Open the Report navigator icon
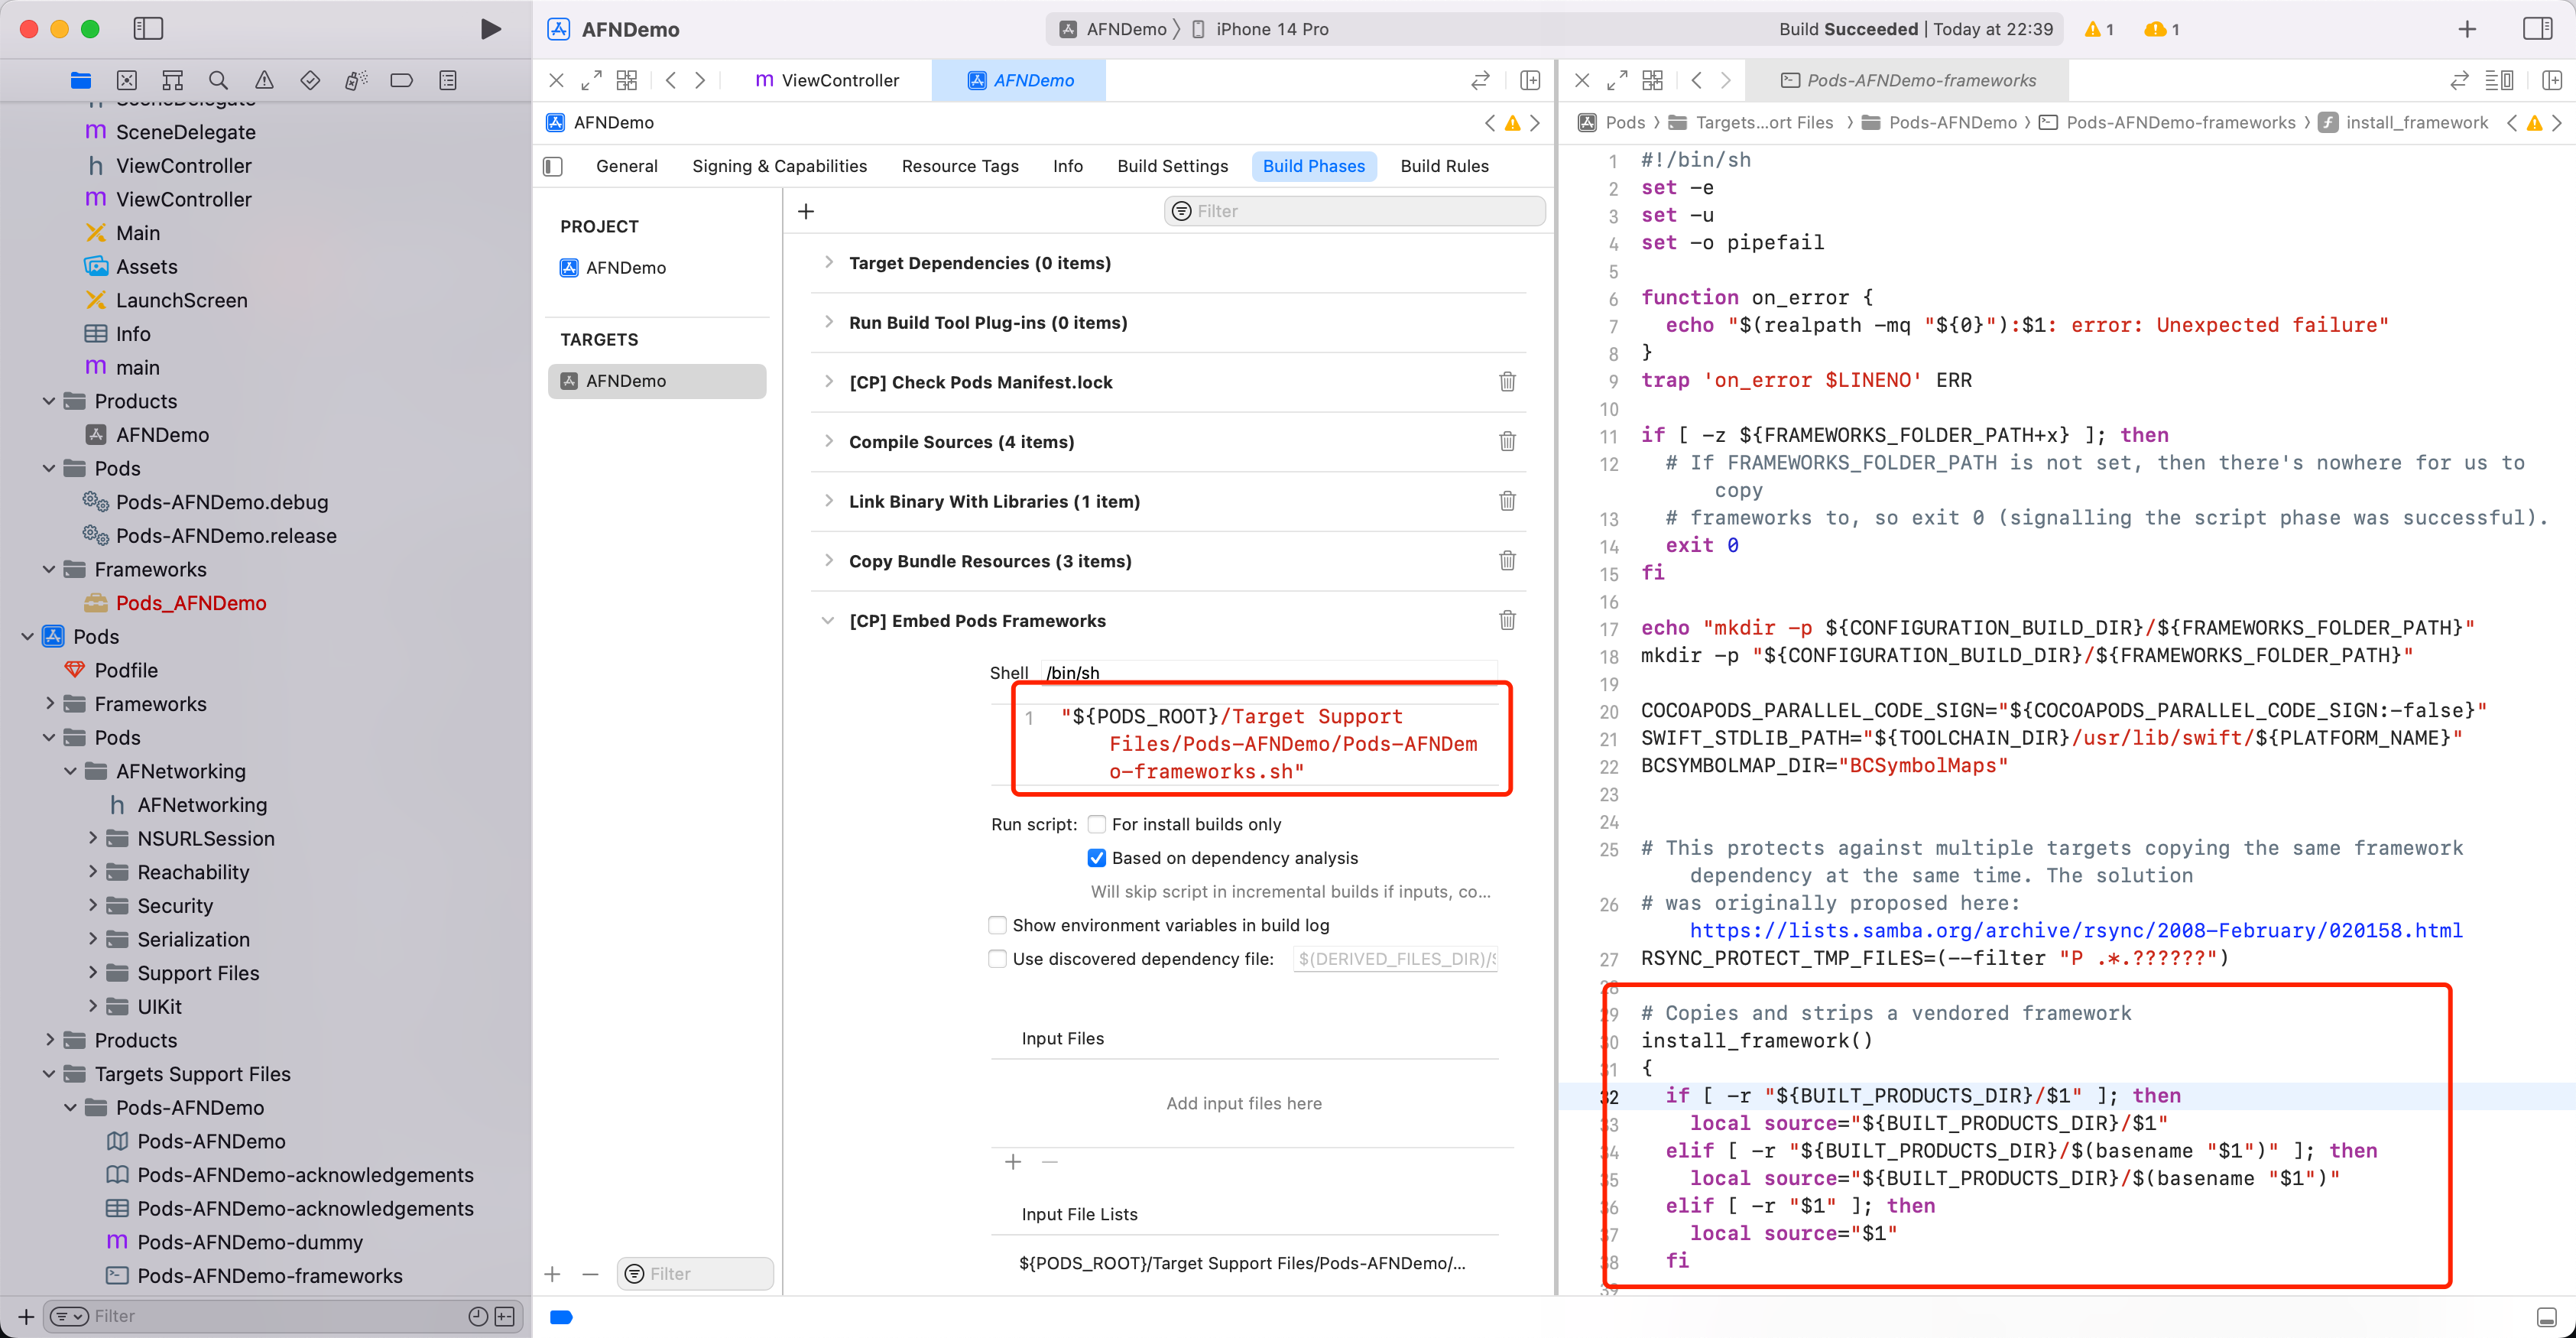Viewport: 2576px width, 1338px height. point(448,80)
